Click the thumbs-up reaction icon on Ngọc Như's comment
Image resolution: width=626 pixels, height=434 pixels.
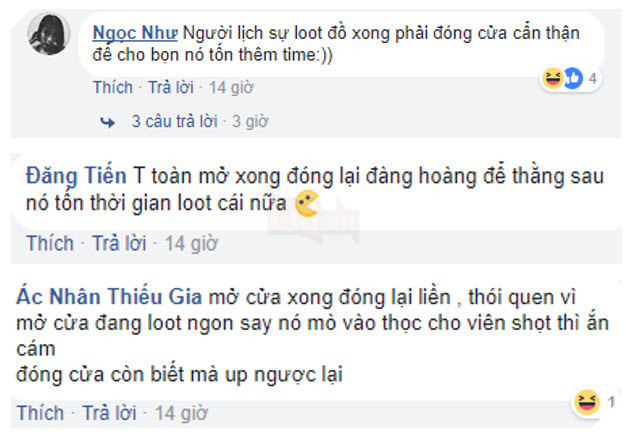coord(573,78)
